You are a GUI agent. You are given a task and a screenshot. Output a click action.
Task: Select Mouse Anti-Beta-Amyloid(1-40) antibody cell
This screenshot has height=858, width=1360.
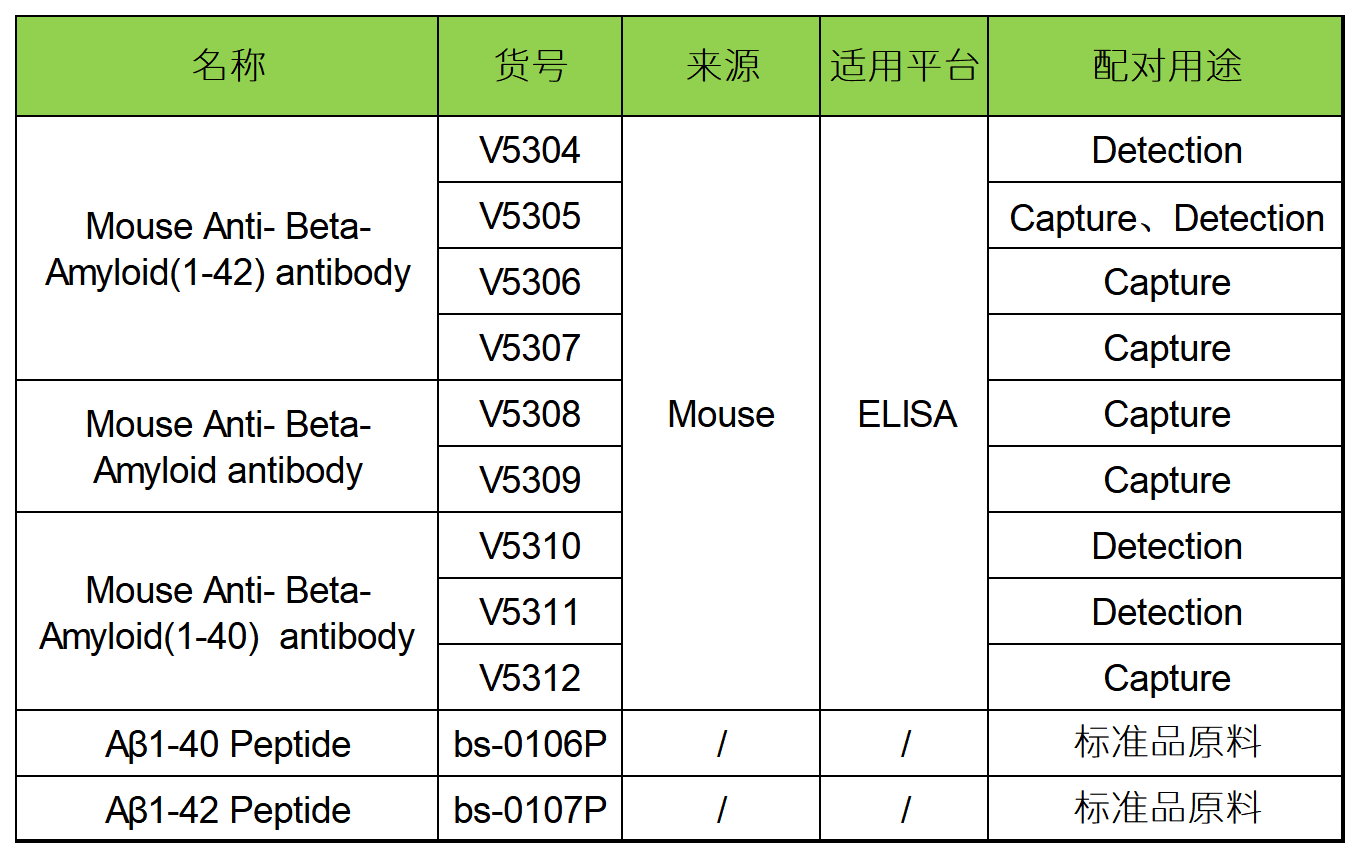pos(228,612)
